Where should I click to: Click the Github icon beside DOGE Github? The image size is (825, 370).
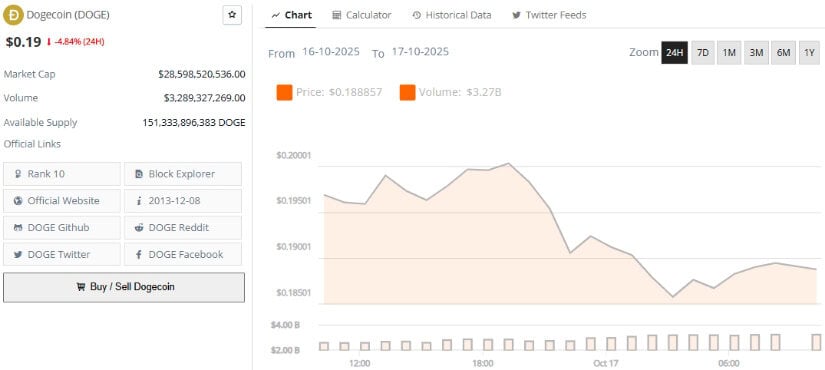[x=18, y=228]
